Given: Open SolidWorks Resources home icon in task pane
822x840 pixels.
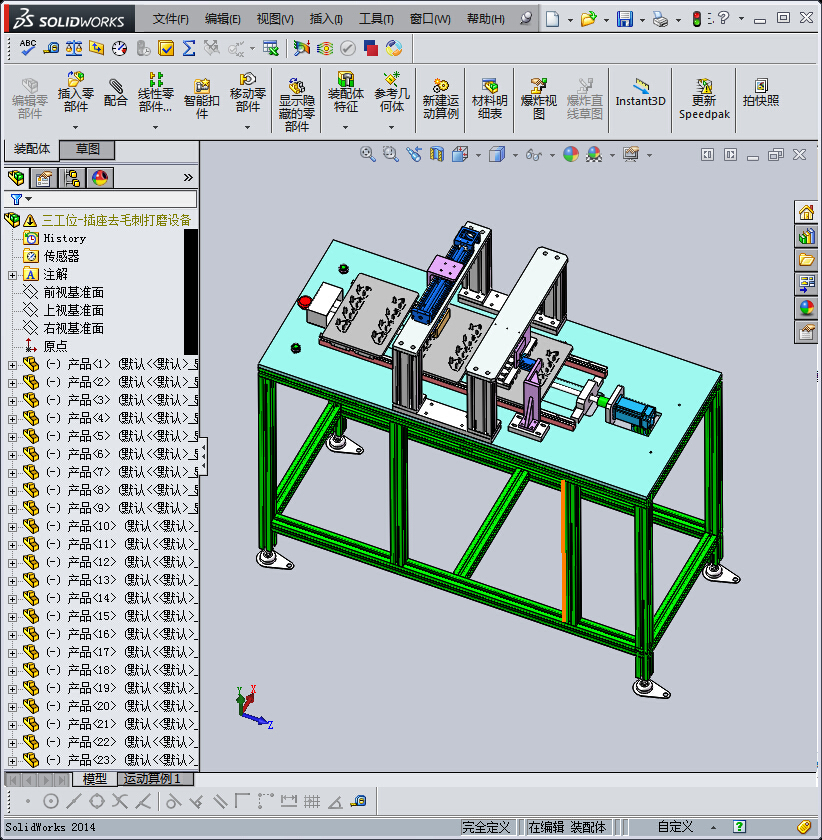Looking at the screenshot, I should point(806,213).
